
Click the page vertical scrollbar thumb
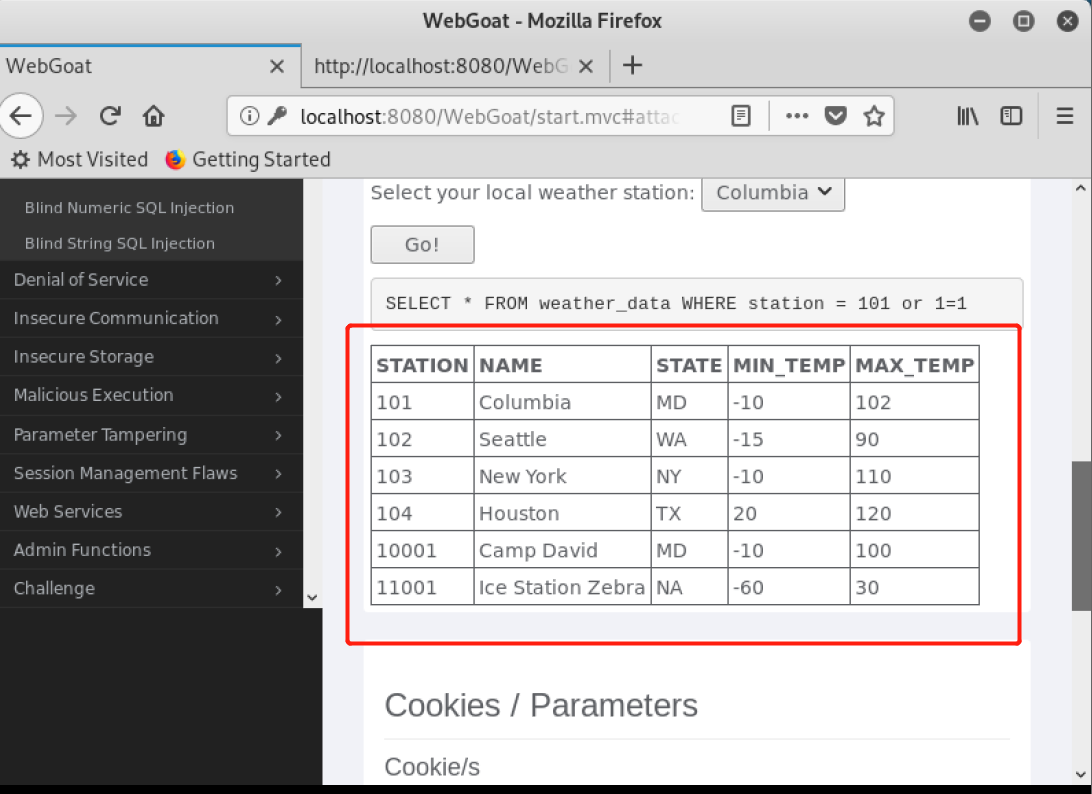coord(1082,536)
